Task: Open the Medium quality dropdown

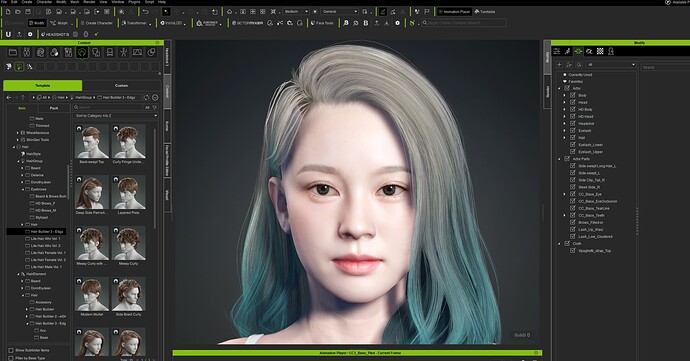Action: coord(298,11)
